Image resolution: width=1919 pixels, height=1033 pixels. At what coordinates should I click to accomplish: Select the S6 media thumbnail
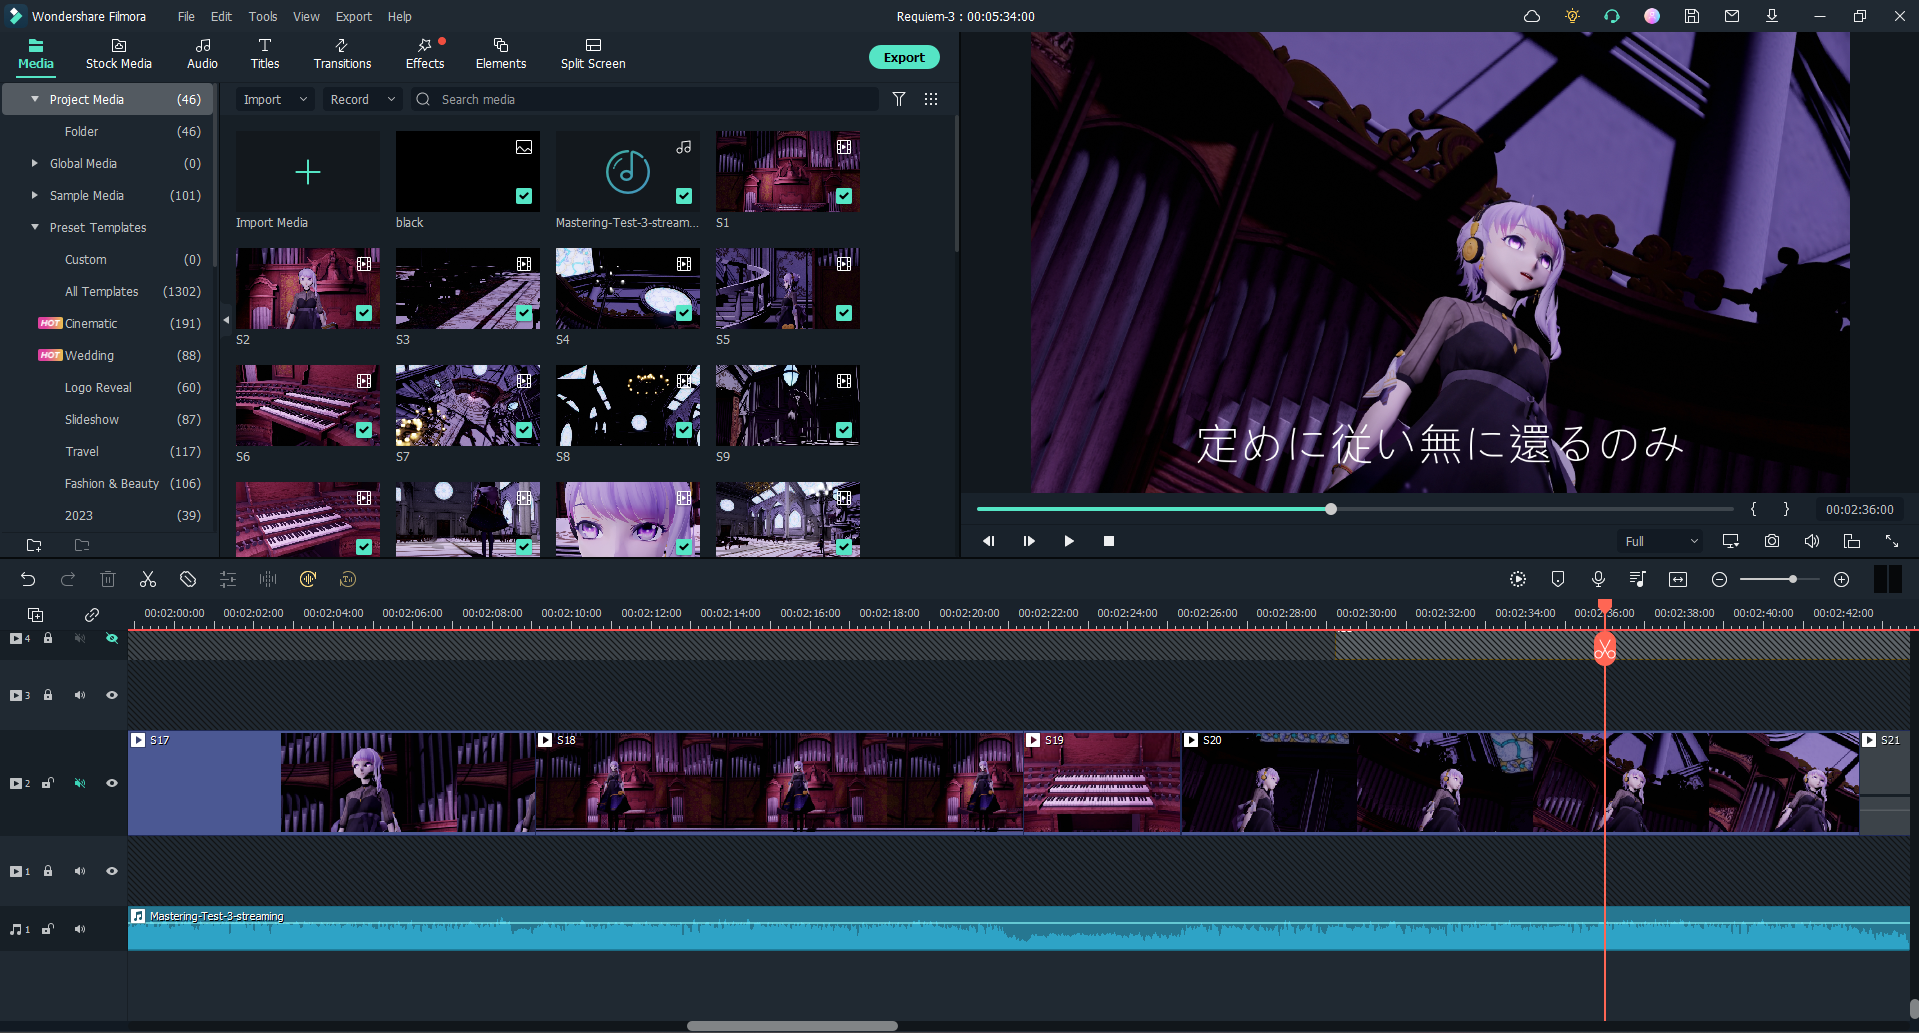308,405
